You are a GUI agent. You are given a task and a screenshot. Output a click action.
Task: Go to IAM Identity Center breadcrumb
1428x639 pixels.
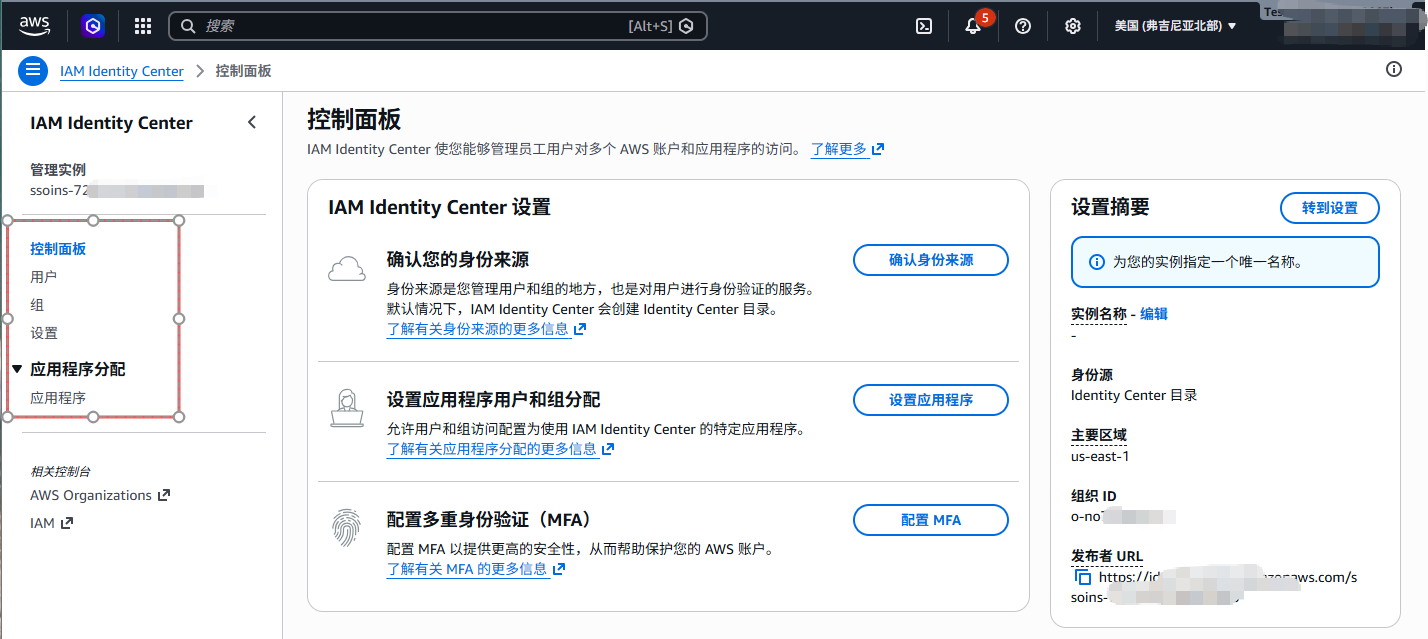point(122,71)
